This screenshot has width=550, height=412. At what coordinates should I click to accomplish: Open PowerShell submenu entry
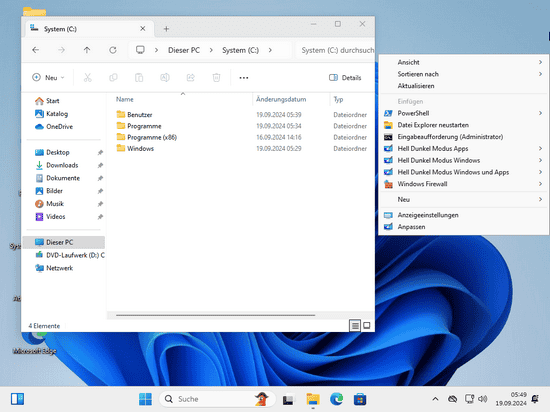coord(464,113)
